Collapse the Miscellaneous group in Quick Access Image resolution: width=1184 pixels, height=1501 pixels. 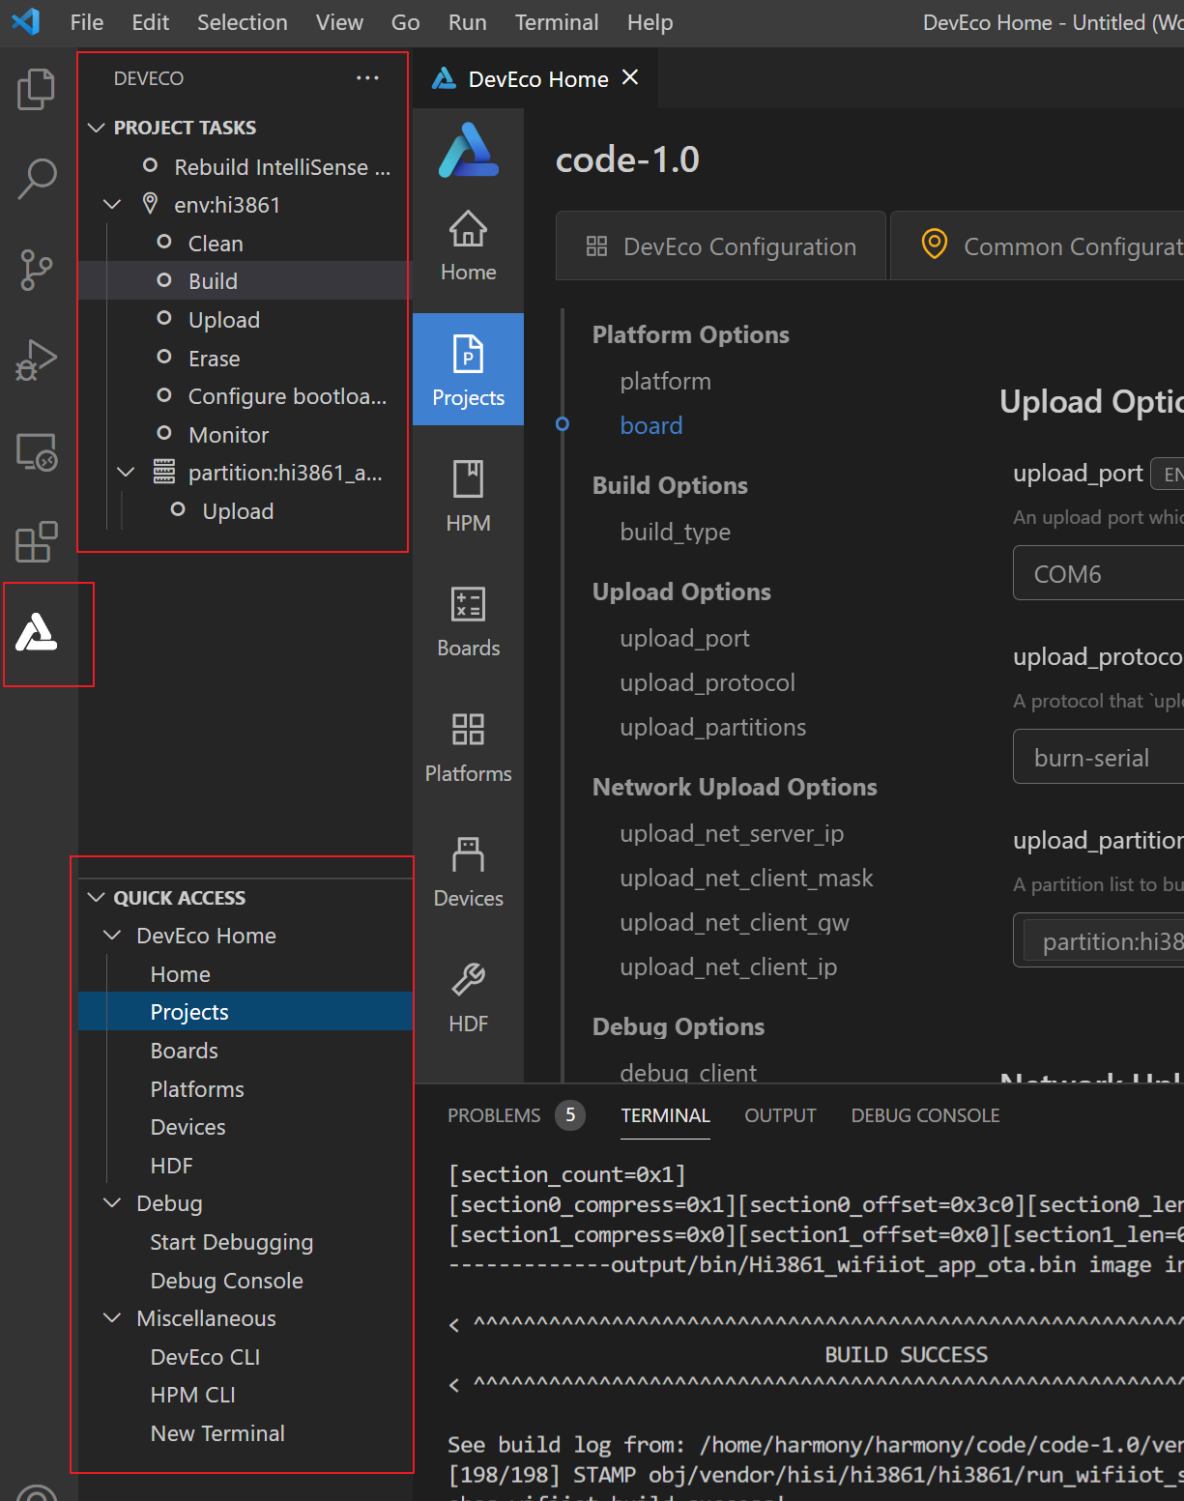pyautogui.click(x=112, y=1319)
